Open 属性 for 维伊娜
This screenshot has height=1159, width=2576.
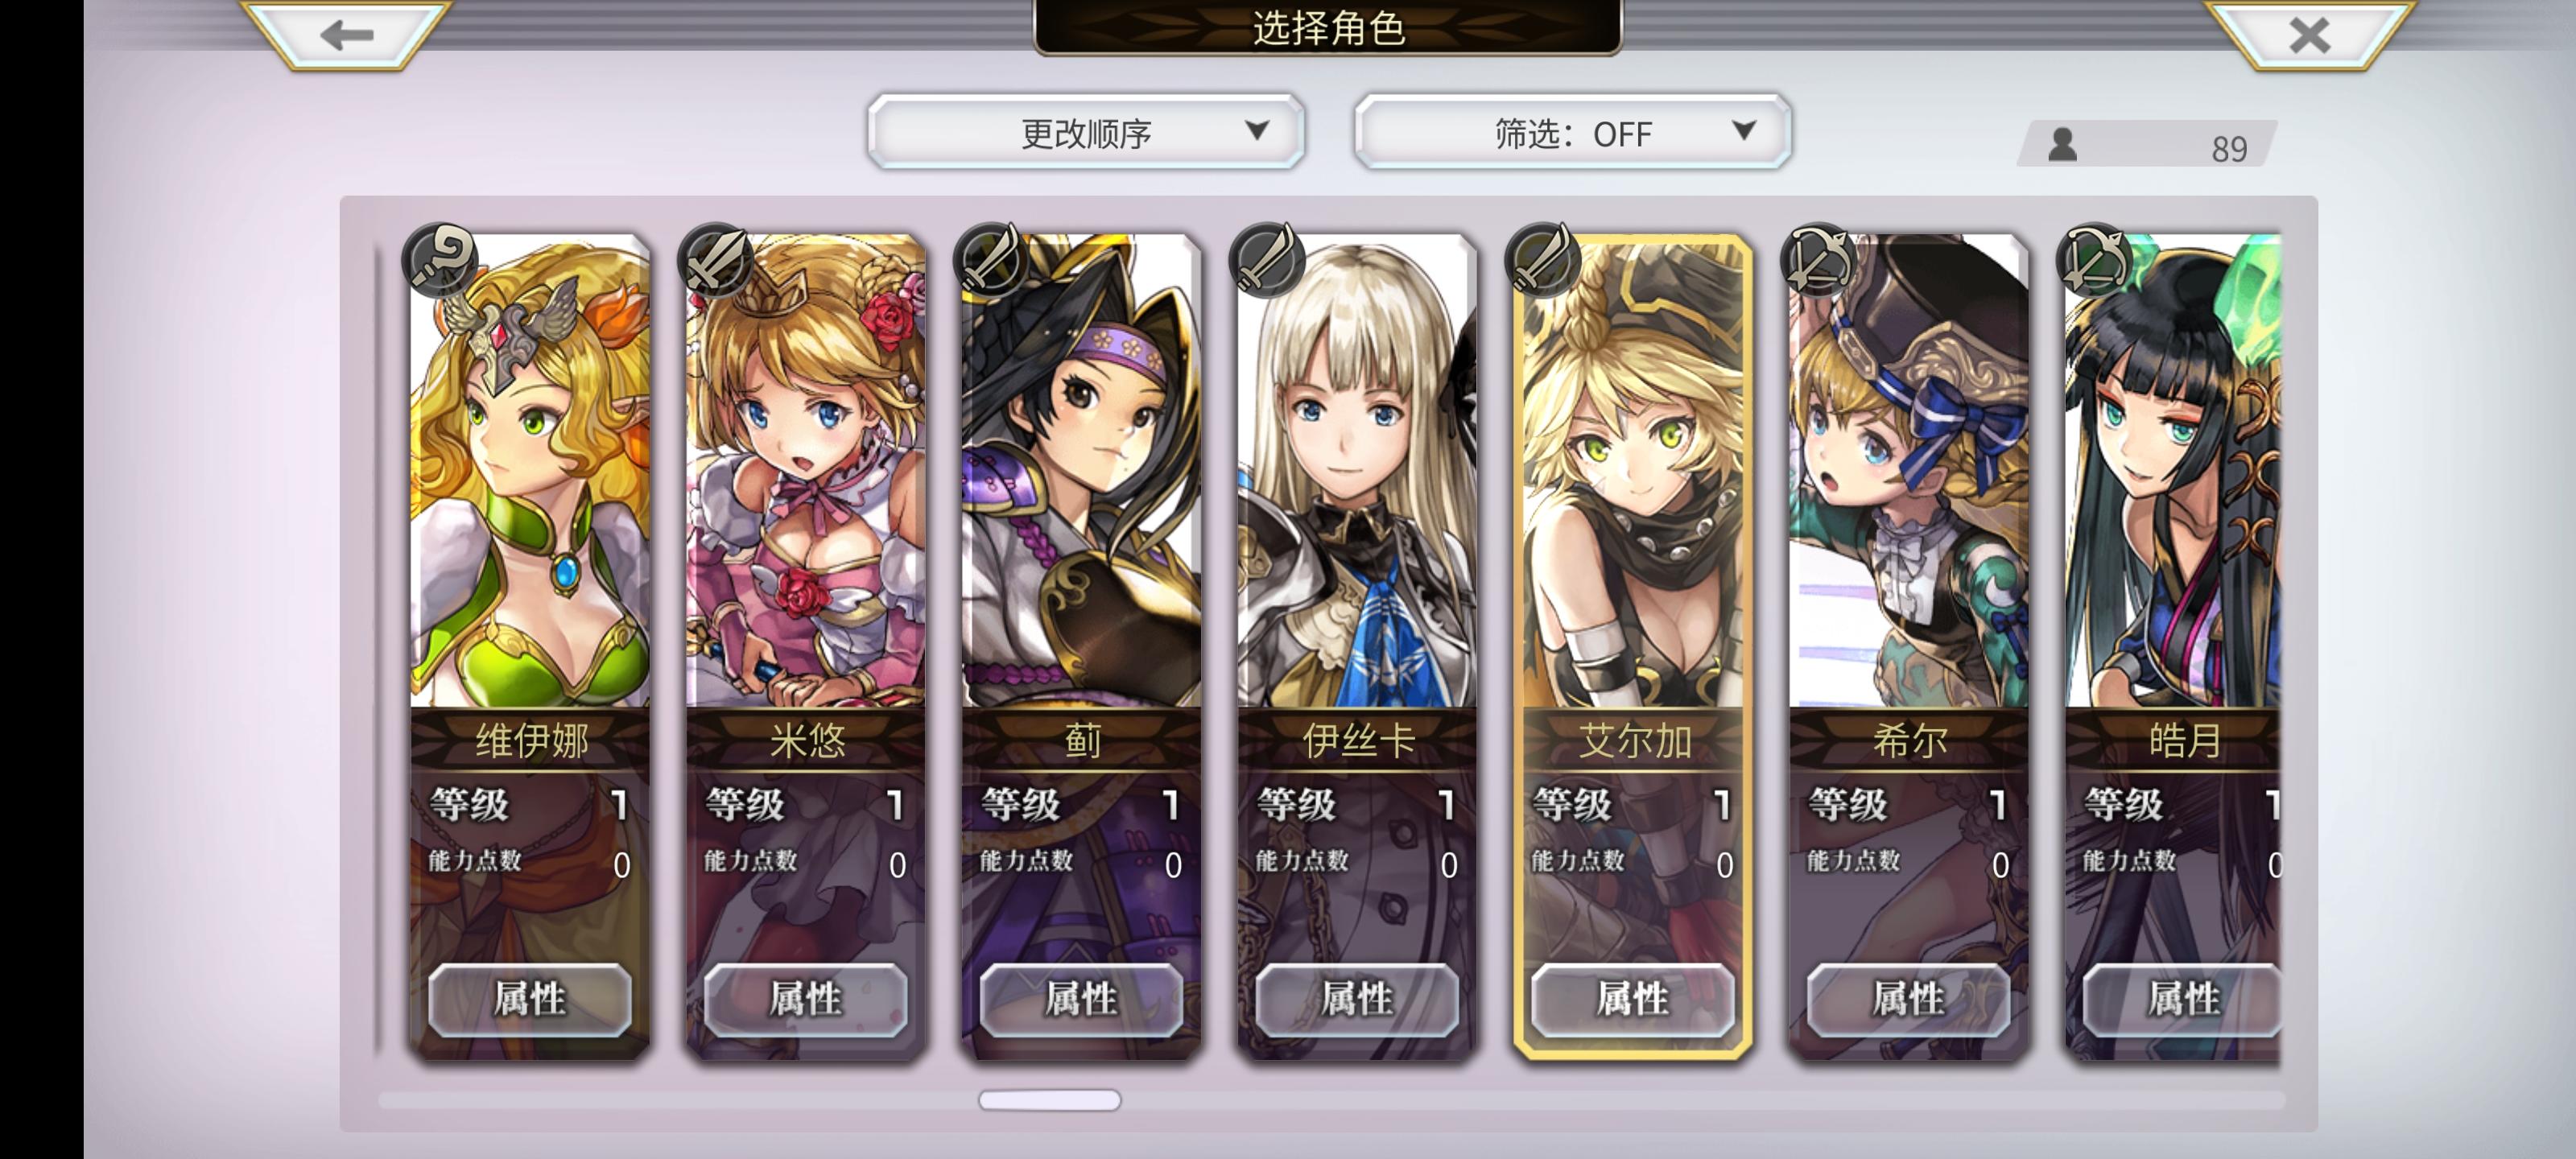(x=530, y=998)
